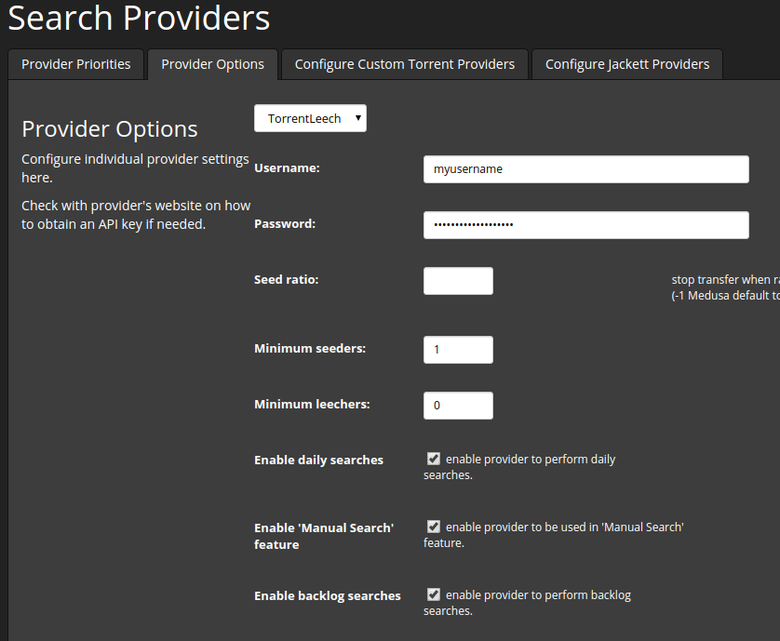Click the Minimum leechers input field

458,405
